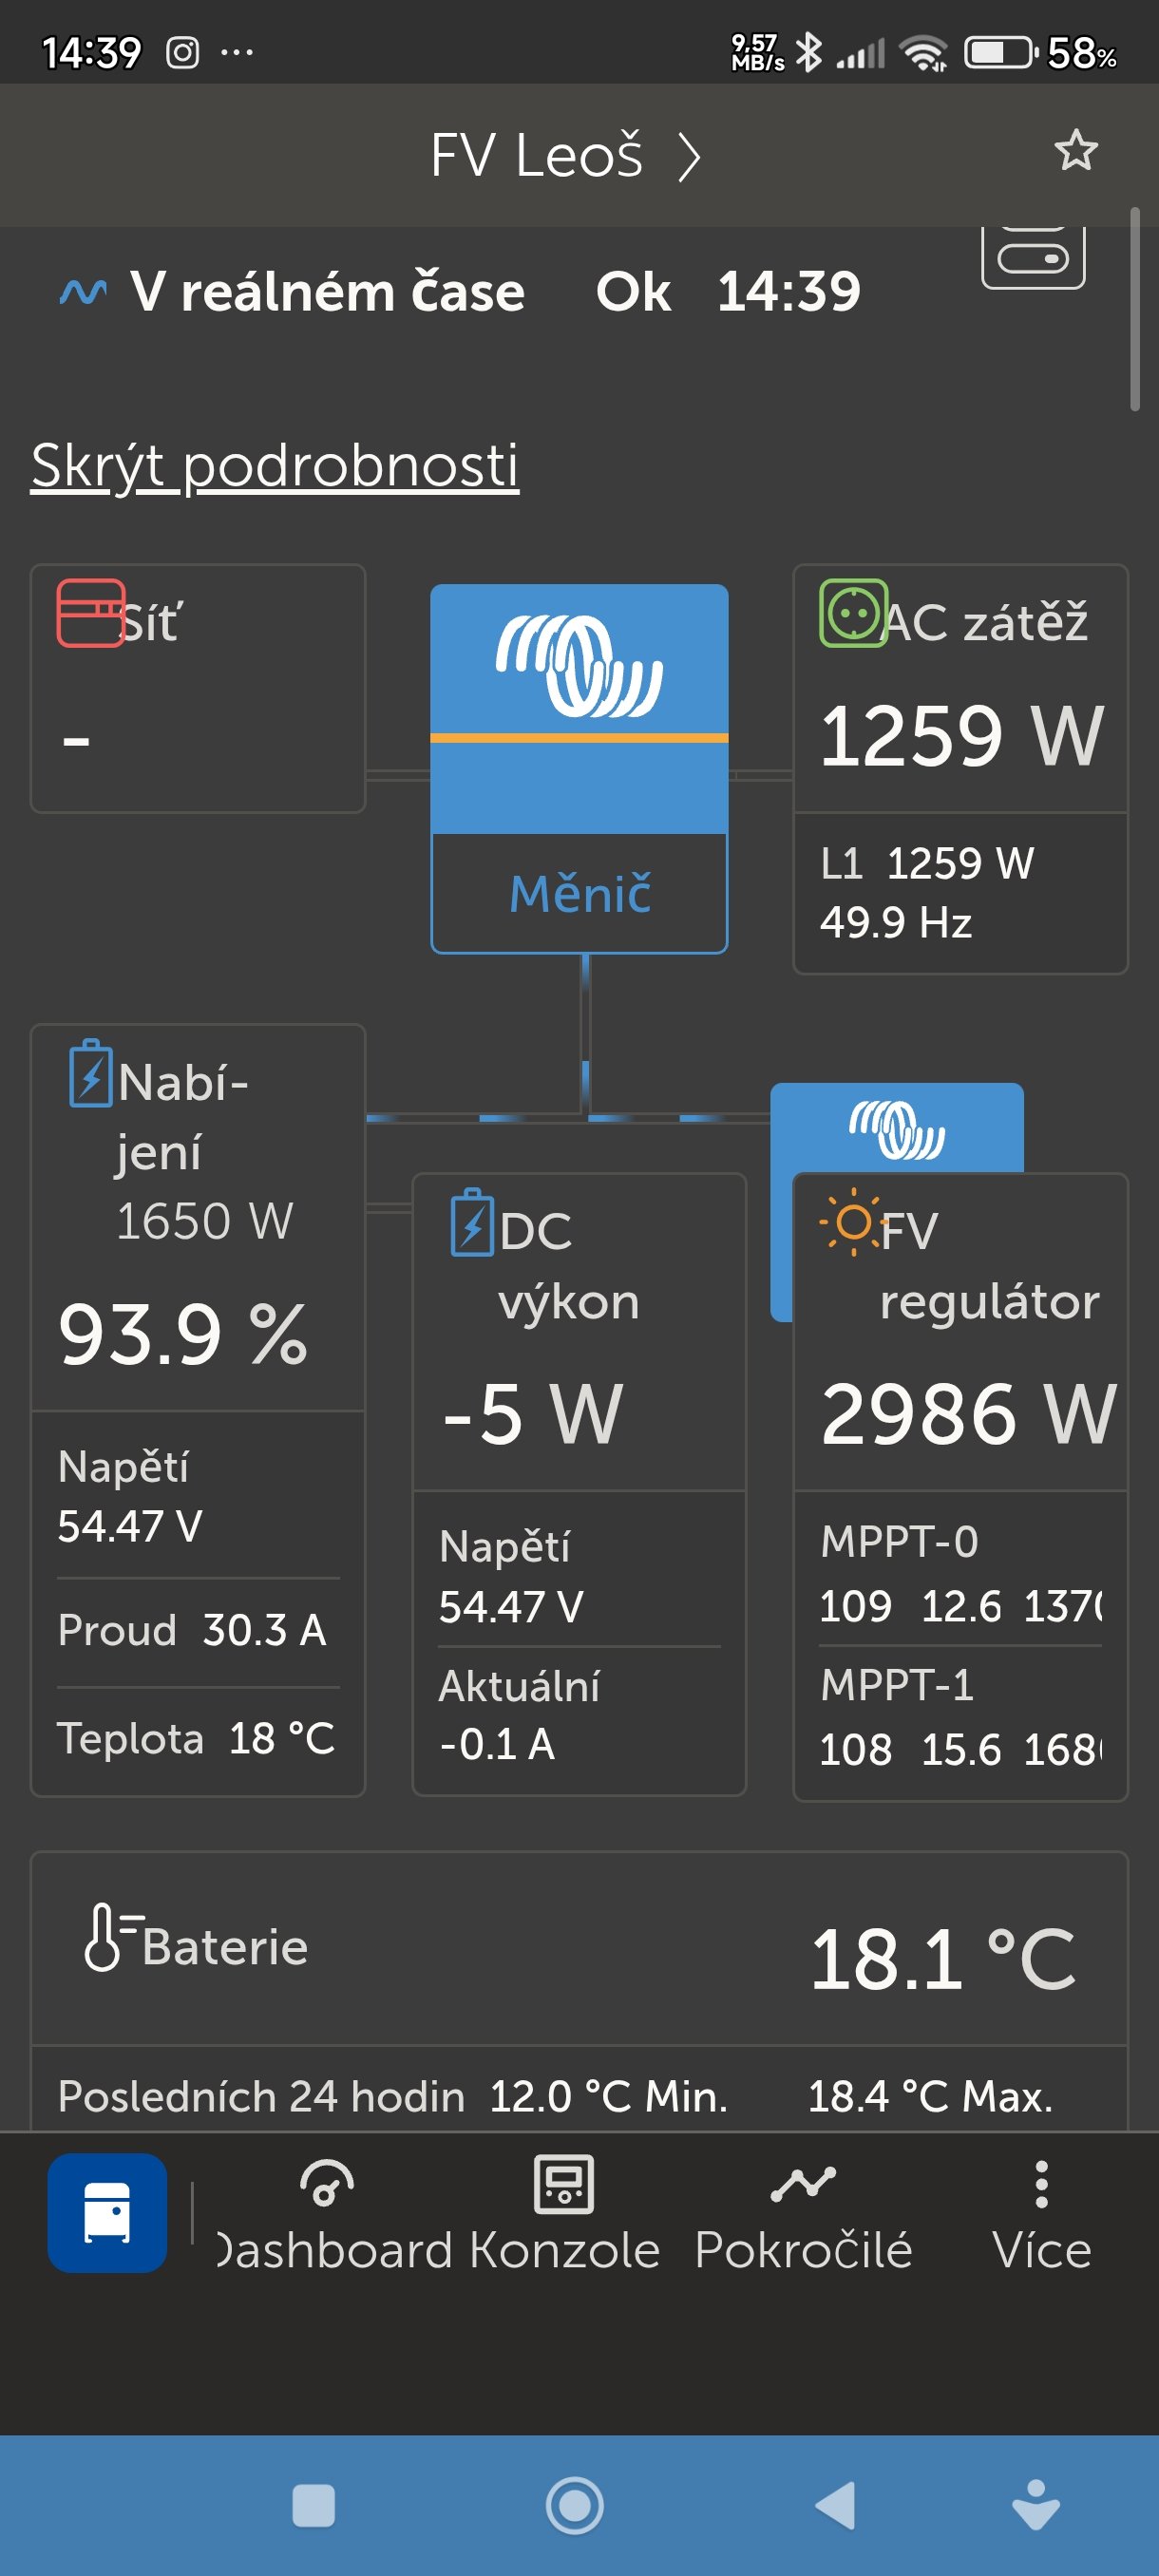Viewport: 1159px width, 2576px height.
Task: Click Skrýt podrobnosti link
Action: click(275, 465)
